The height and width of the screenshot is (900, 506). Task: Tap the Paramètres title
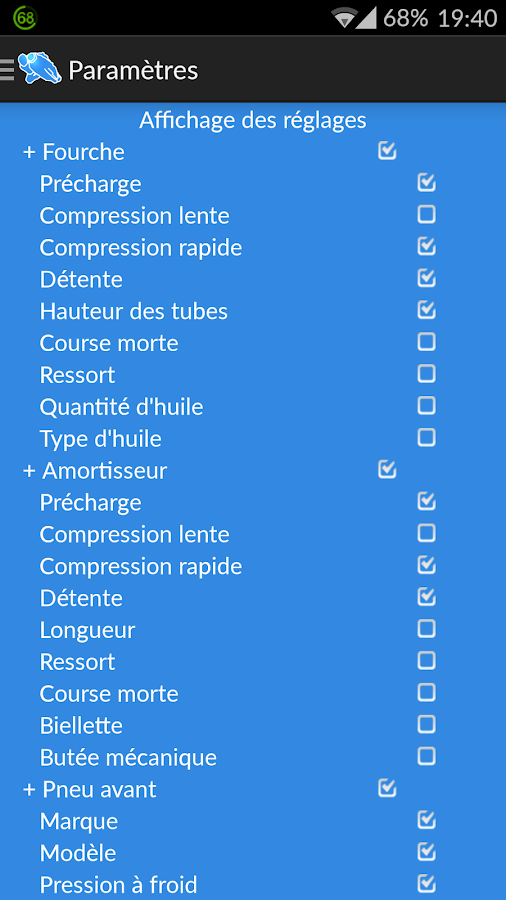133,70
